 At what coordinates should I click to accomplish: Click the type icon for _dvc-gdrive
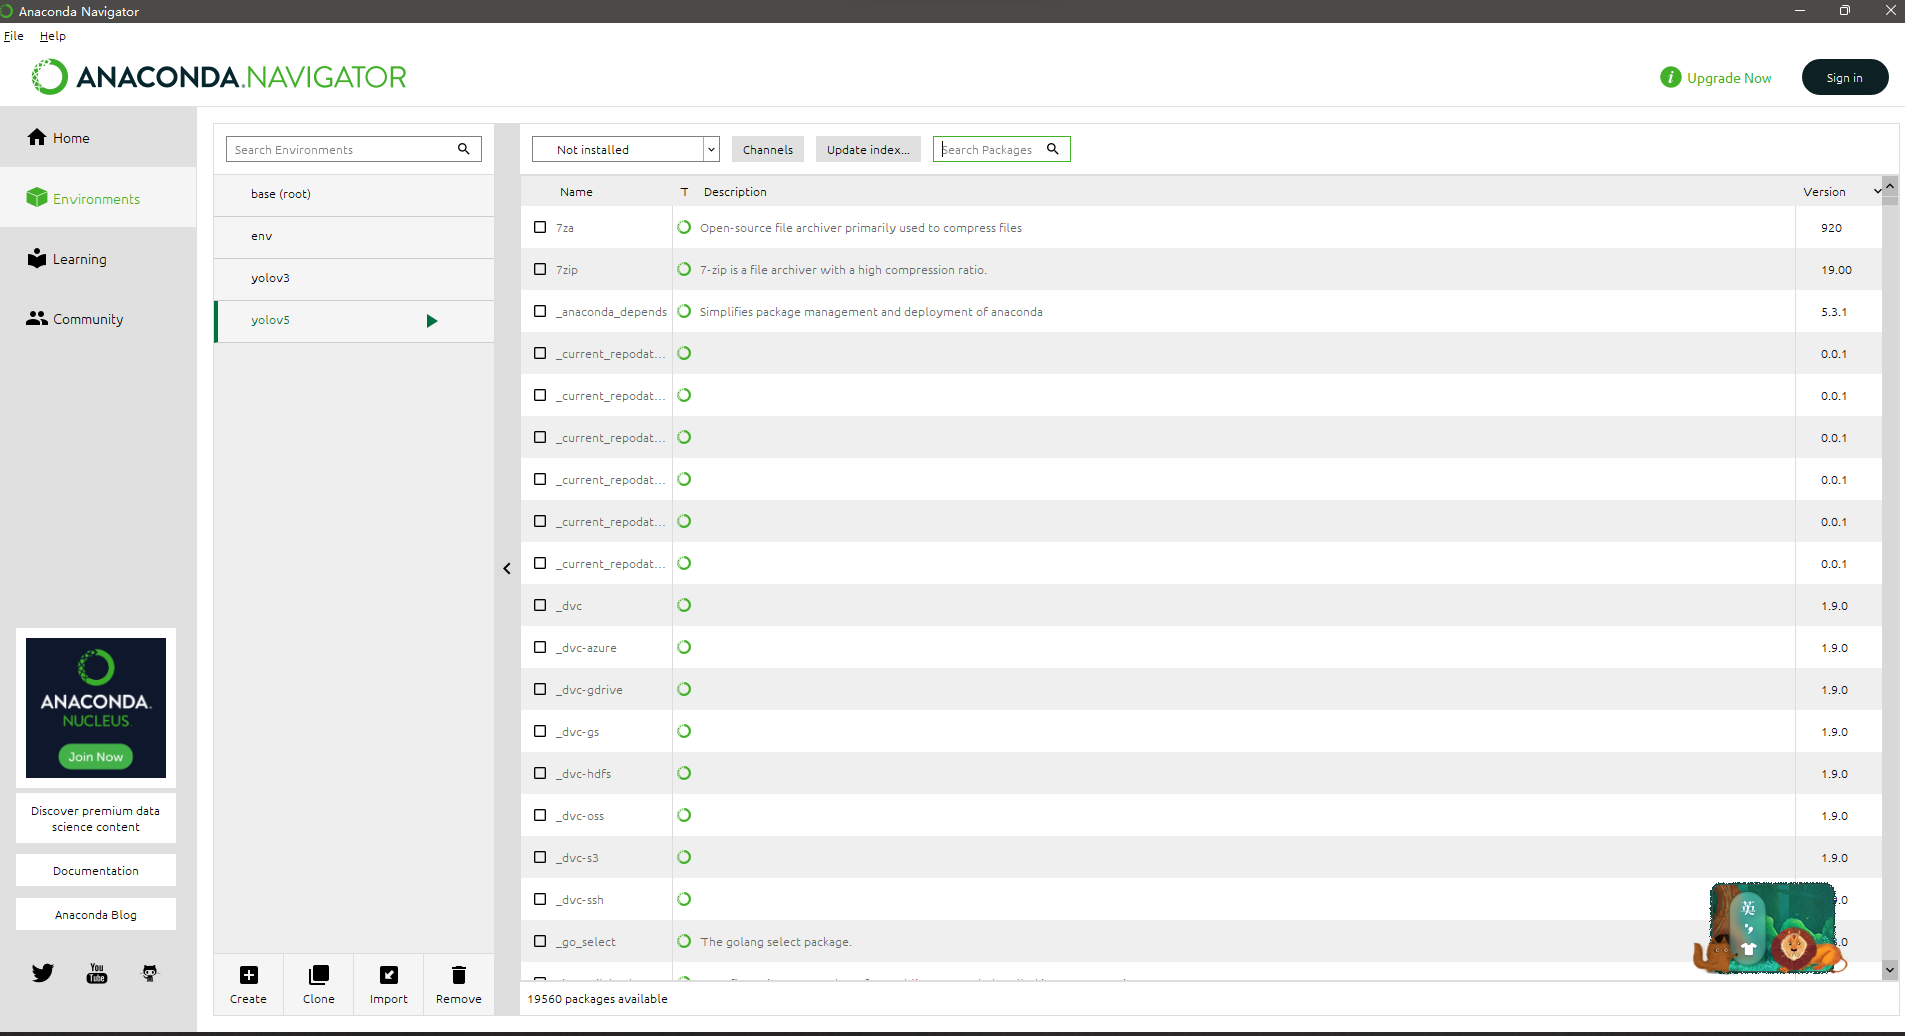click(x=685, y=690)
